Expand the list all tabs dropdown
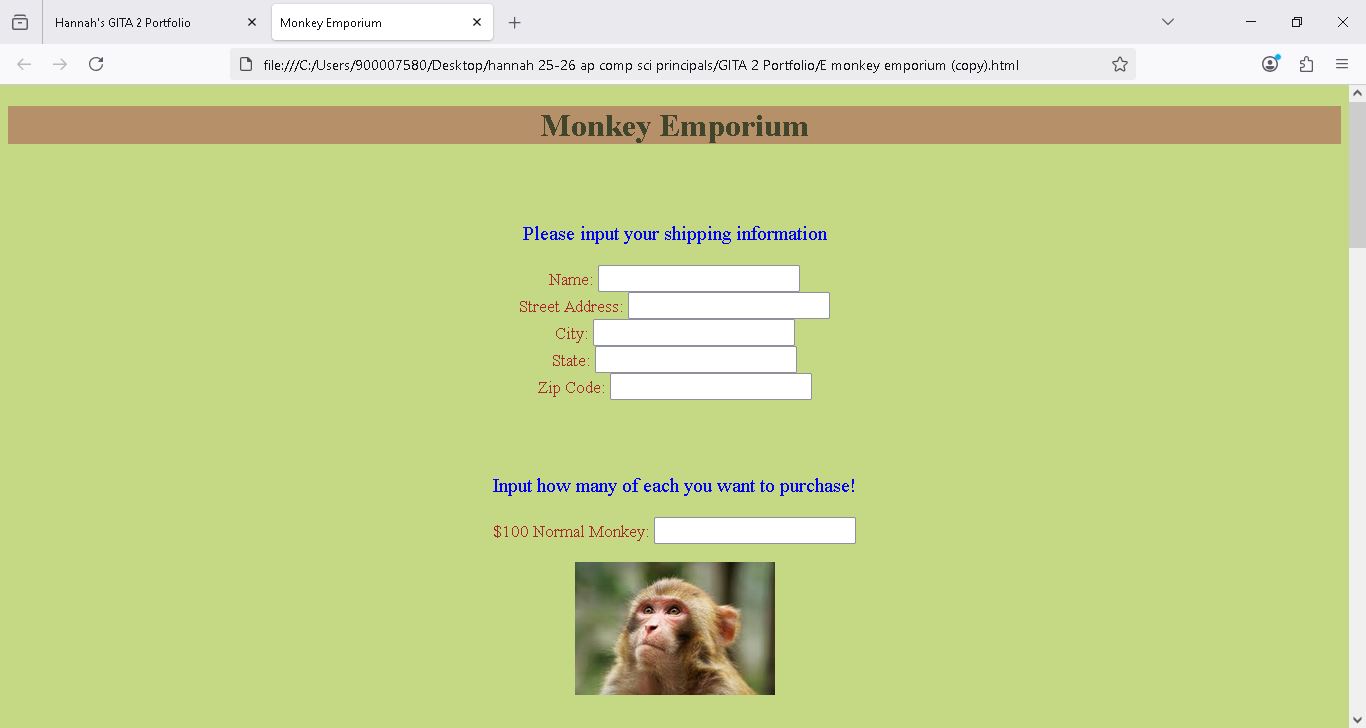 pos(1167,22)
